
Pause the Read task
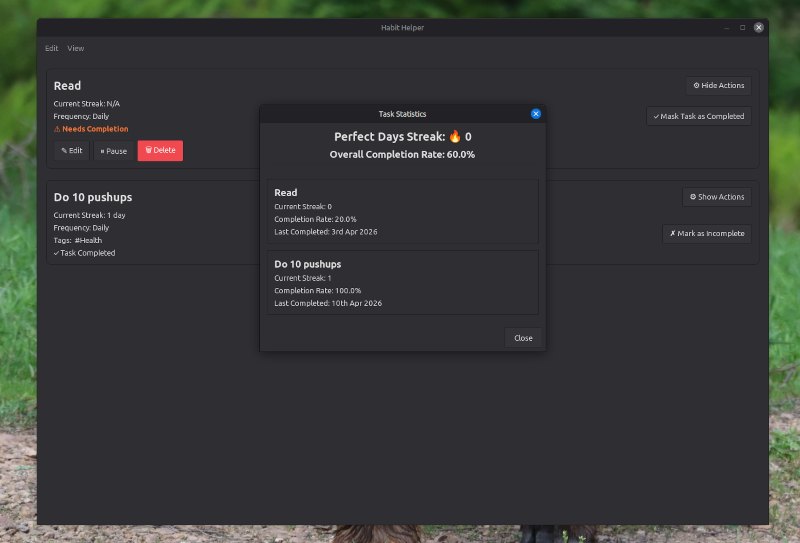(114, 151)
